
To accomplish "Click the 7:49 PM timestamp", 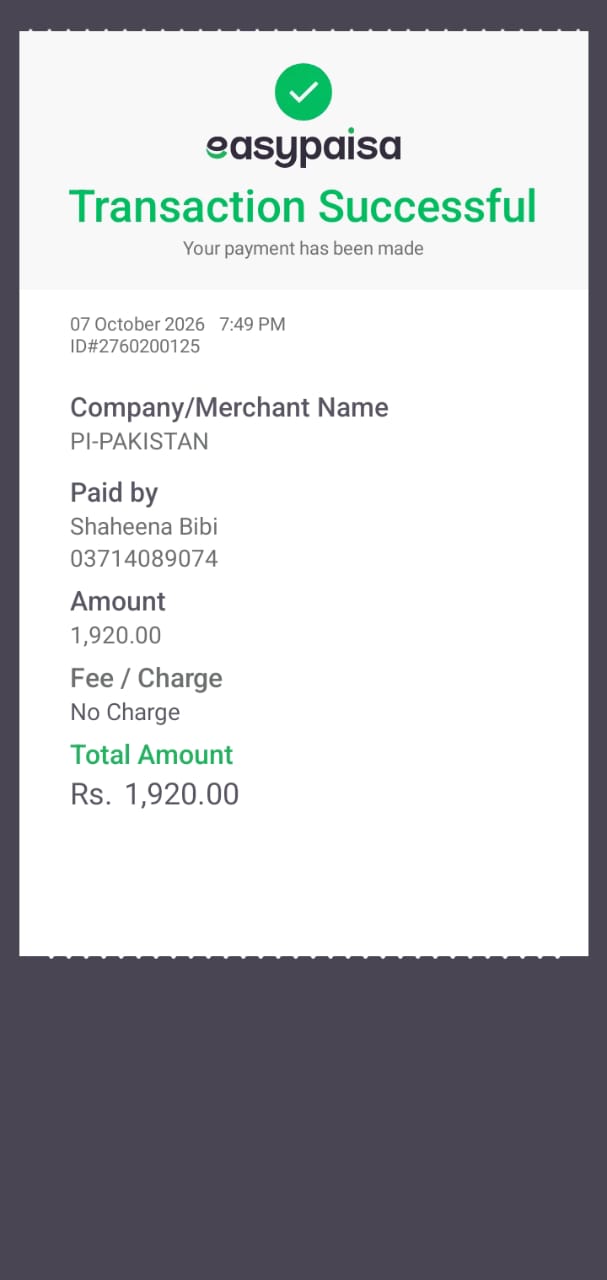I will pyautogui.click(x=252, y=324).
